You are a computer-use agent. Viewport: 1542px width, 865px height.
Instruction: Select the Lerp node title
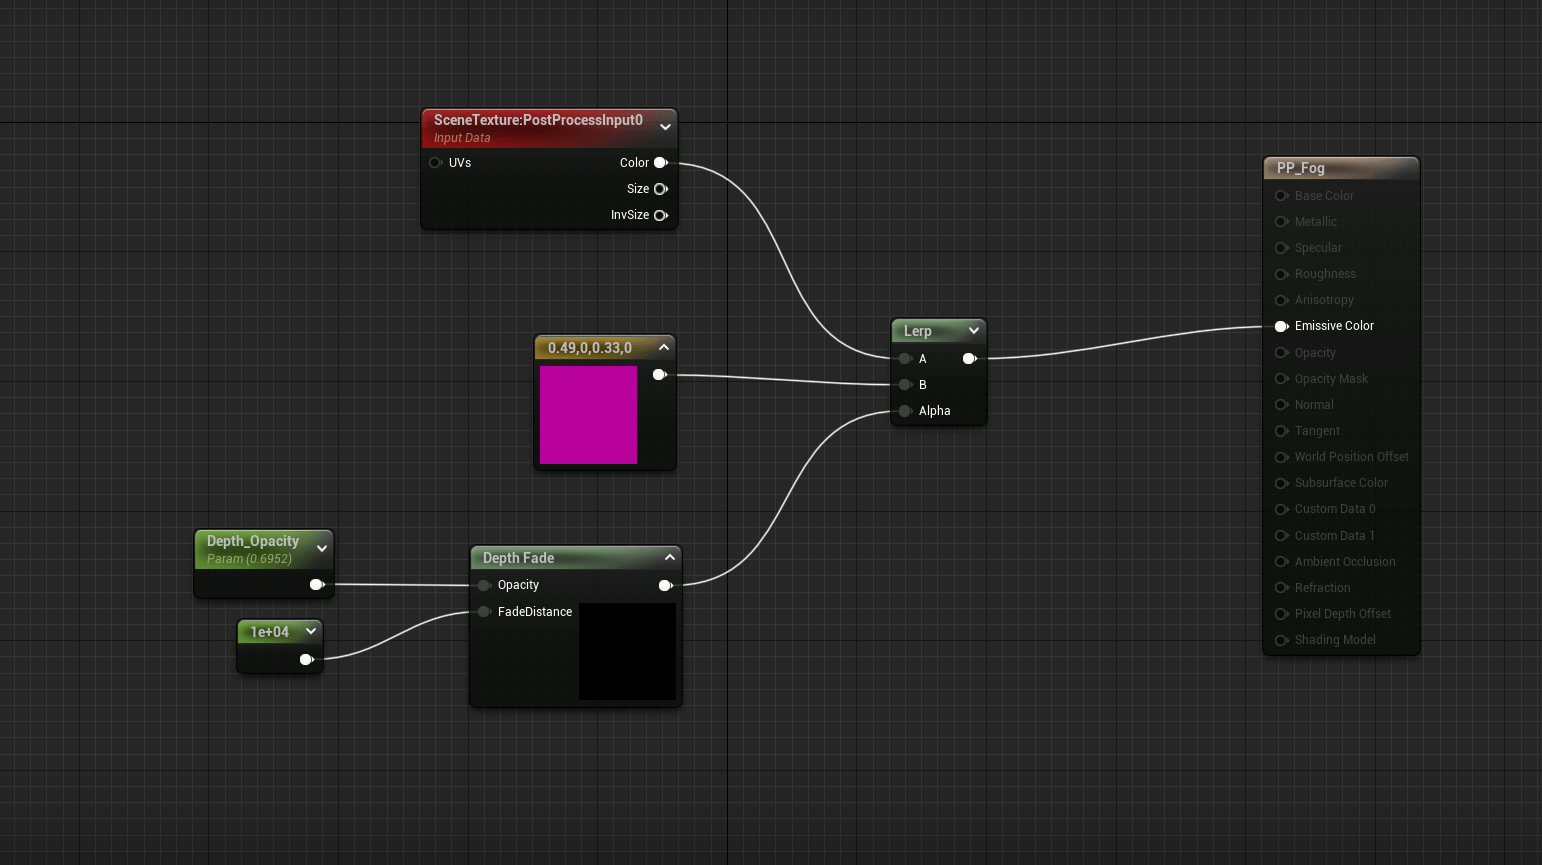tap(917, 331)
